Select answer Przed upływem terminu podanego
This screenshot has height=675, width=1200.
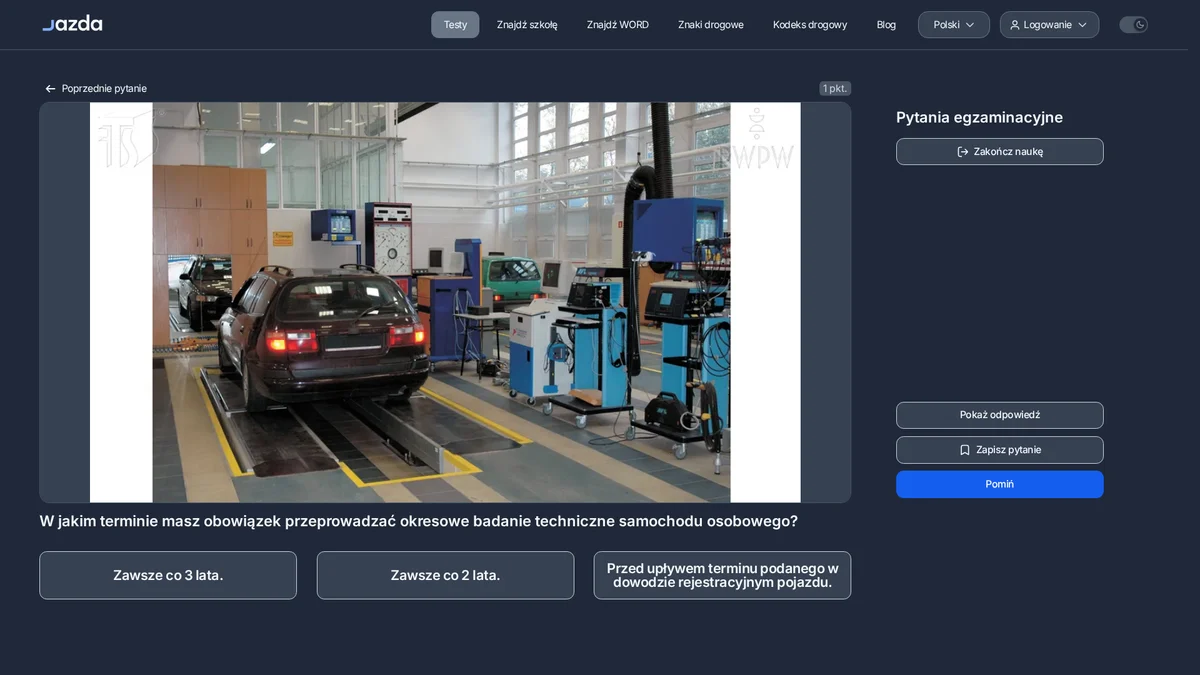click(722, 575)
